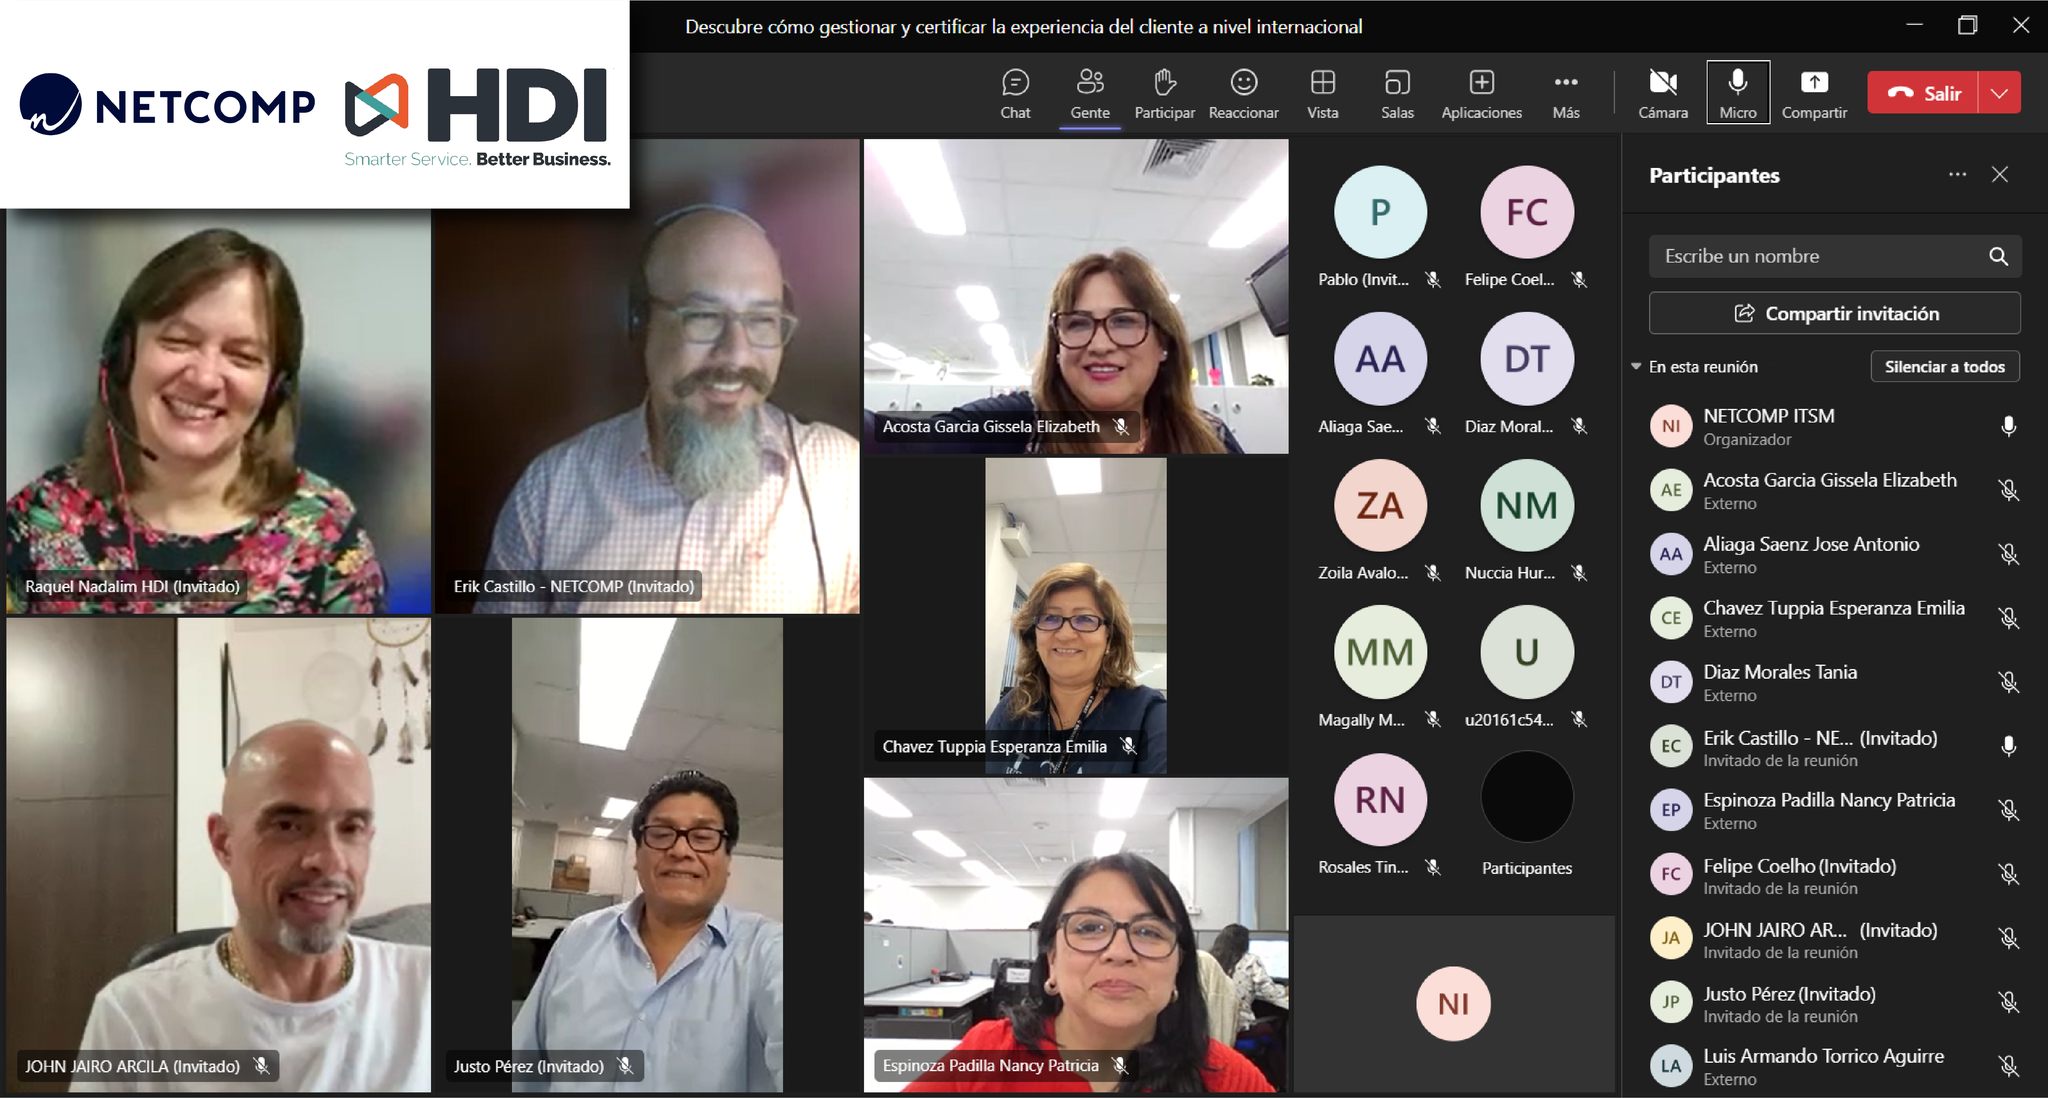Open the Más options menu
The height and width of the screenshot is (1098, 2048).
pos(1566,94)
